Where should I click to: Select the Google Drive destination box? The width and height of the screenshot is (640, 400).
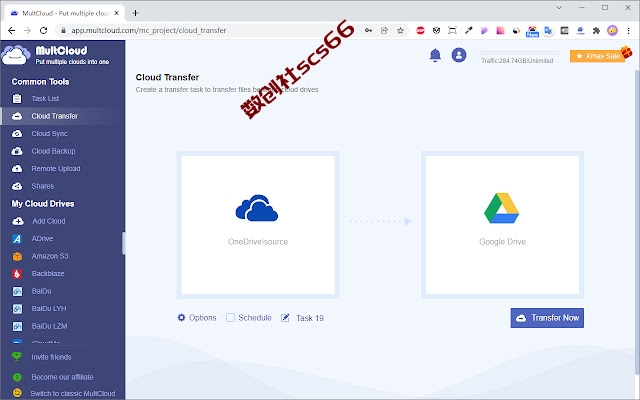tap(502, 224)
